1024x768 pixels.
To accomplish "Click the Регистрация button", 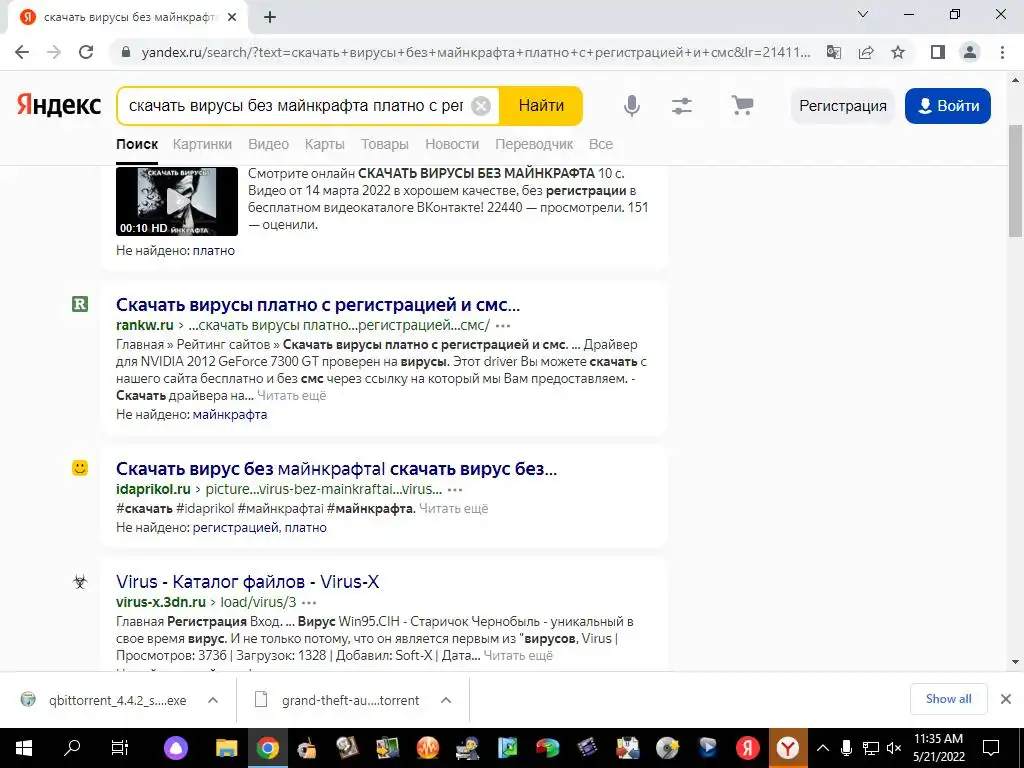I will click(842, 106).
